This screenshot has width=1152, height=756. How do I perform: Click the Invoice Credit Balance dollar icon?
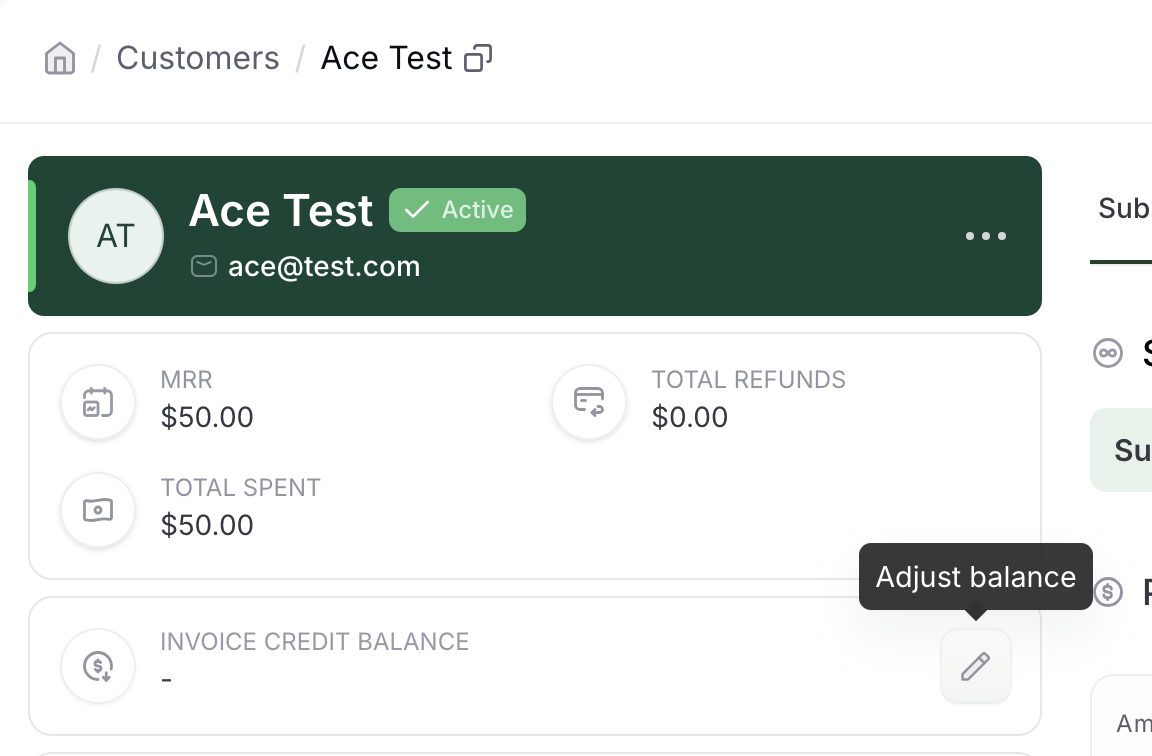coord(98,666)
